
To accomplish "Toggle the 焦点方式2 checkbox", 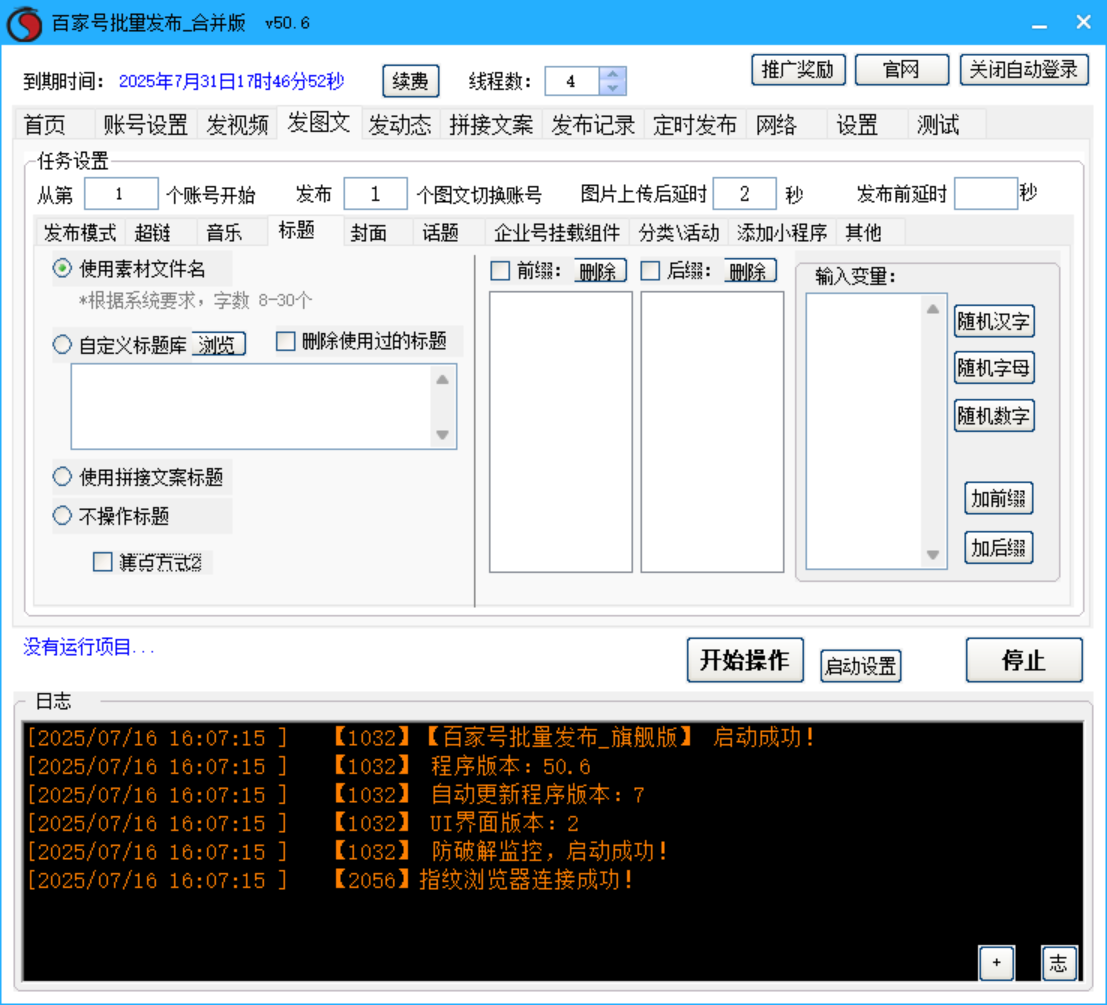I will 102,562.
